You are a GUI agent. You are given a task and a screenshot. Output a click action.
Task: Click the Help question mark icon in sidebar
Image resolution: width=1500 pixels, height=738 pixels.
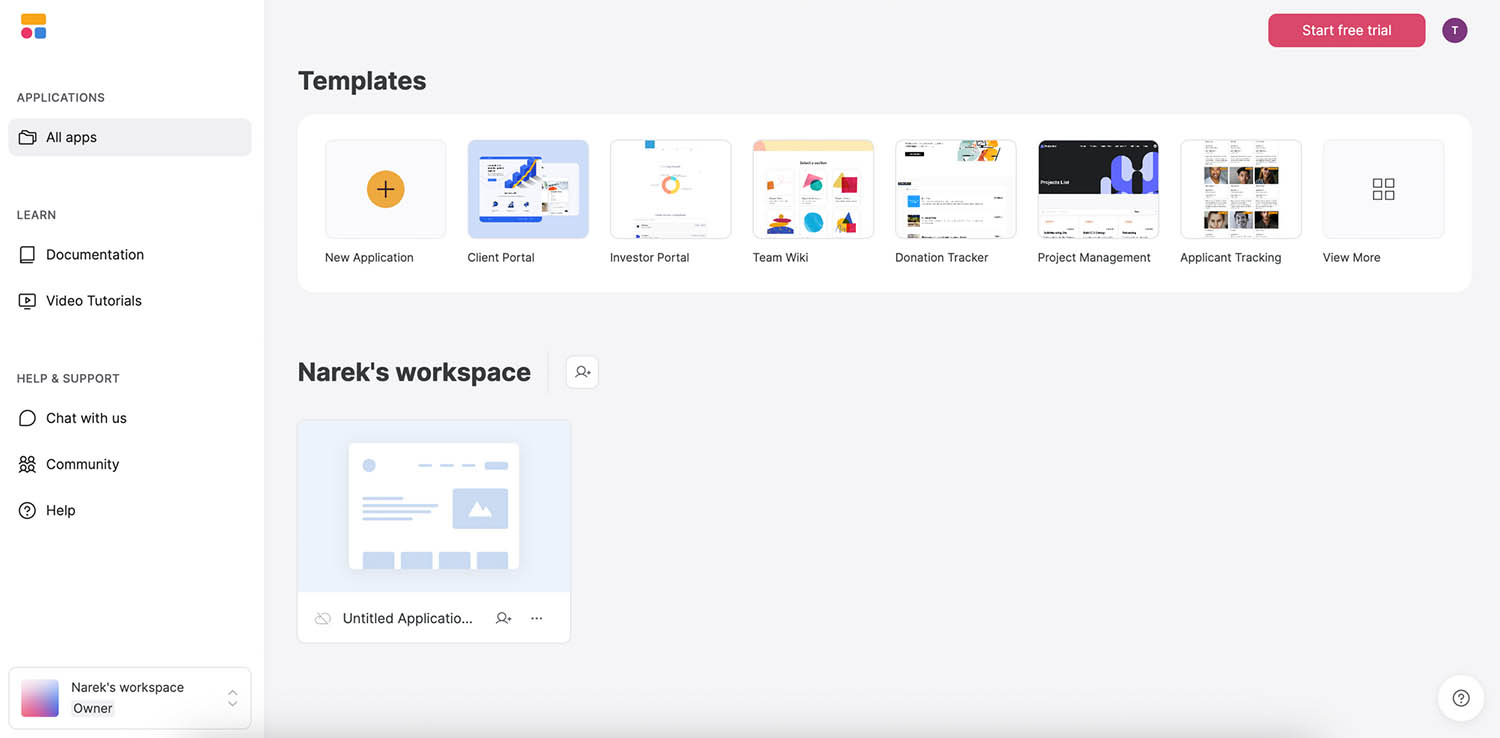[x=27, y=510]
